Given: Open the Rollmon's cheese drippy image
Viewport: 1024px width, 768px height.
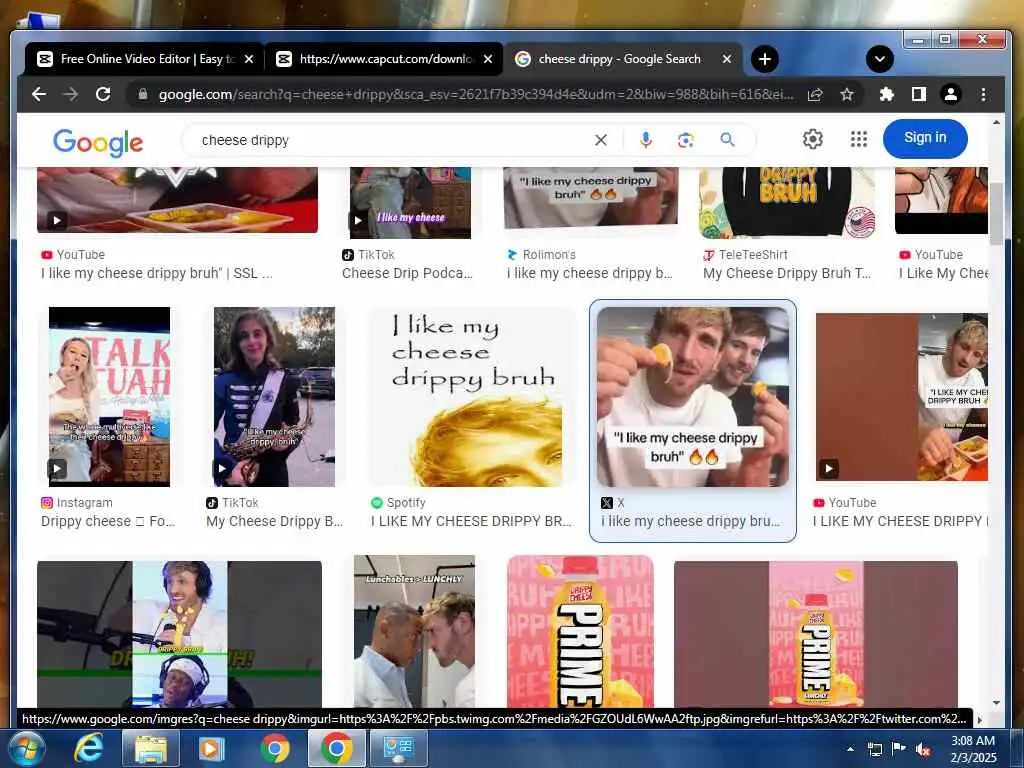Looking at the screenshot, I should pyautogui.click(x=590, y=198).
